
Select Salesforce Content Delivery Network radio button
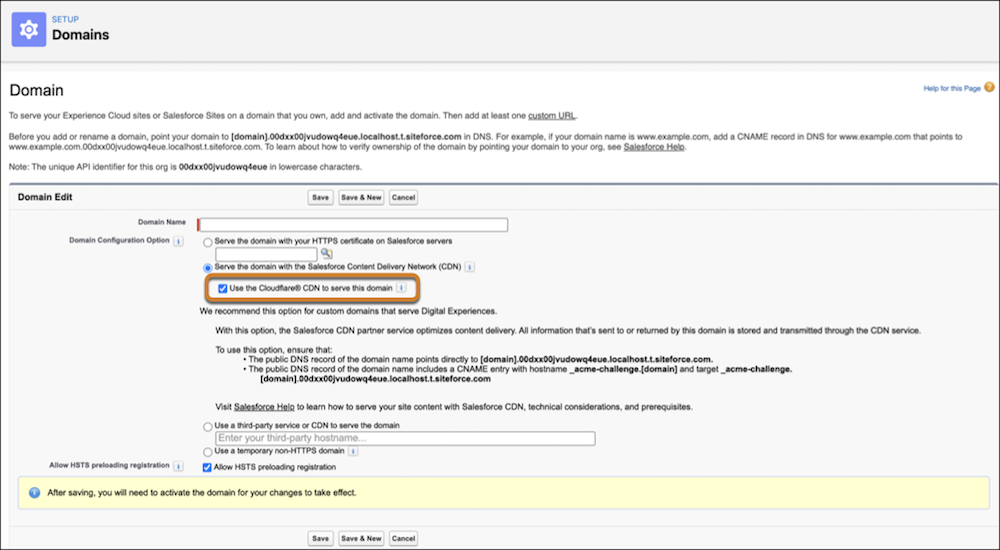coord(208,268)
